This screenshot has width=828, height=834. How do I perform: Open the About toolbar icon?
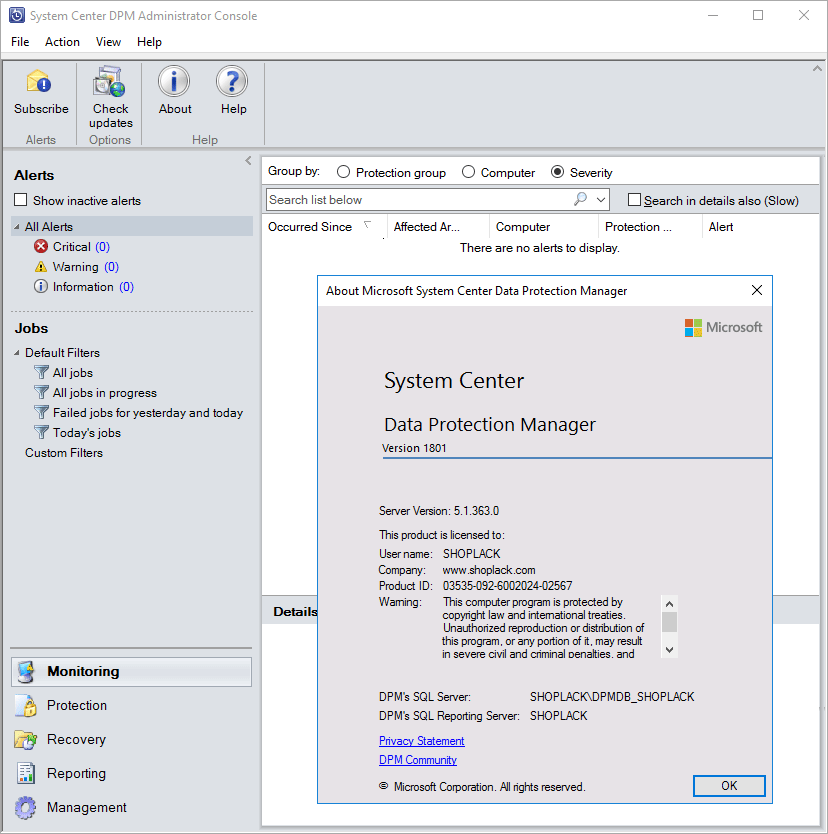174,81
